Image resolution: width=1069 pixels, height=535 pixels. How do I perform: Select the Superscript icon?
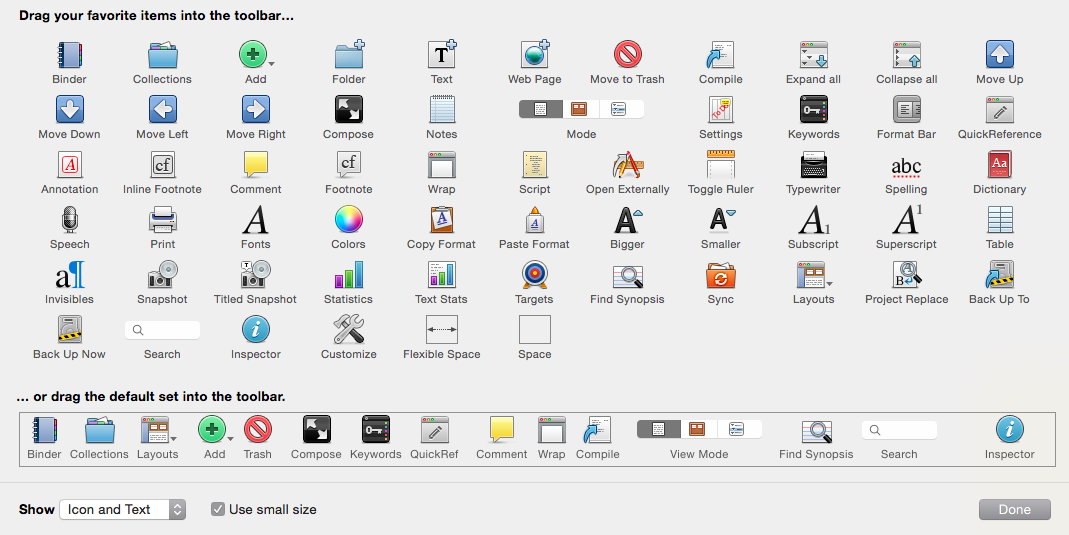pyautogui.click(x=907, y=219)
